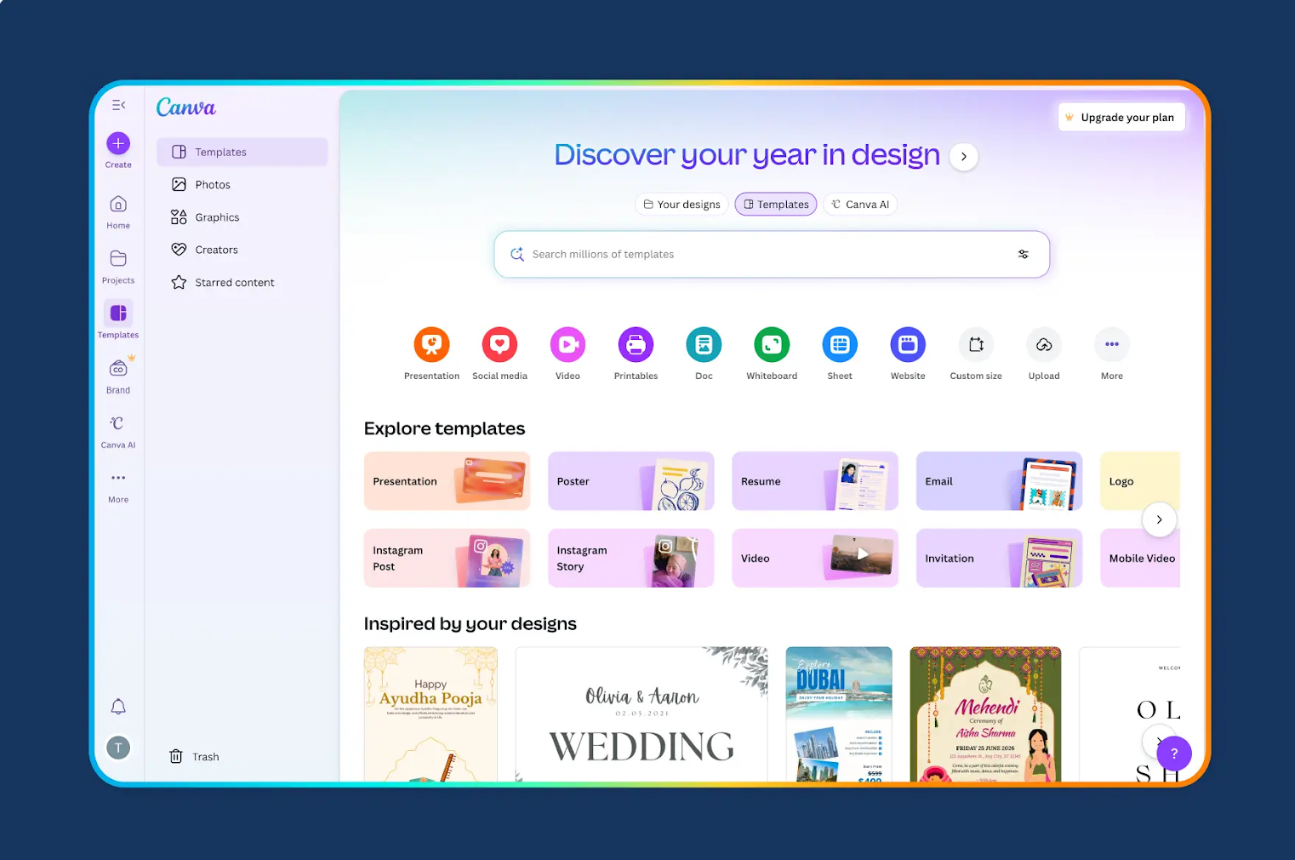
Task: Open Projects folder icon in sidebar
Action: tap(118, 258)
